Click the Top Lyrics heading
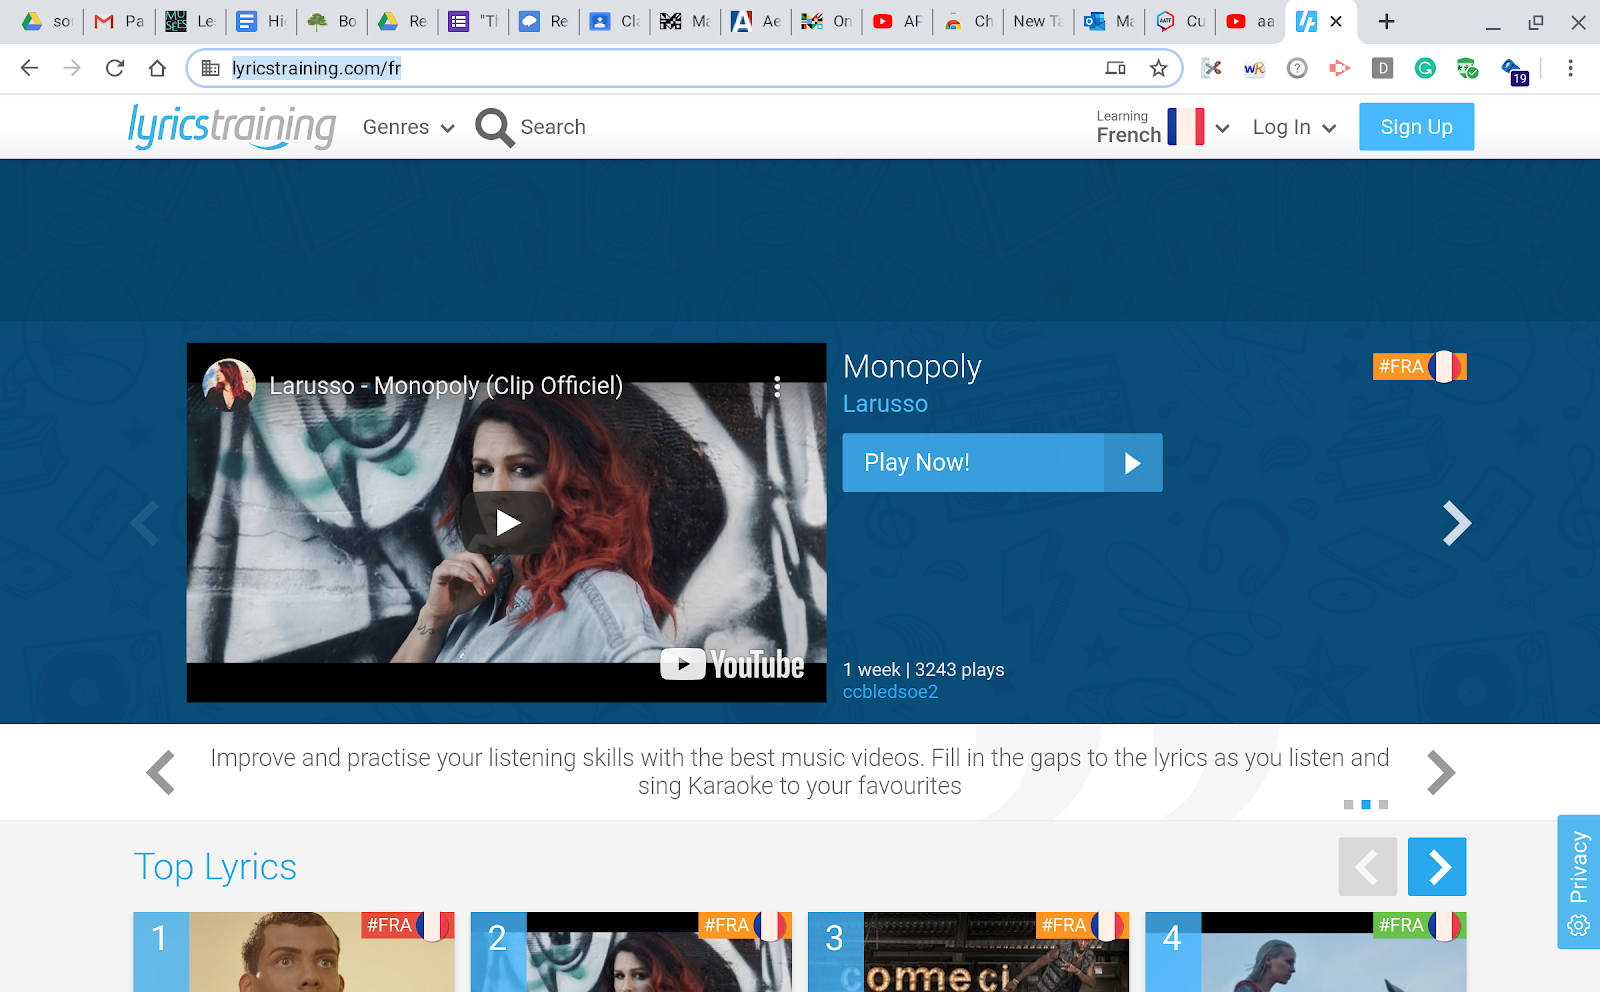Image resolution: width=1600 pixels, height=992 pixels. click(x=215, y=867)
